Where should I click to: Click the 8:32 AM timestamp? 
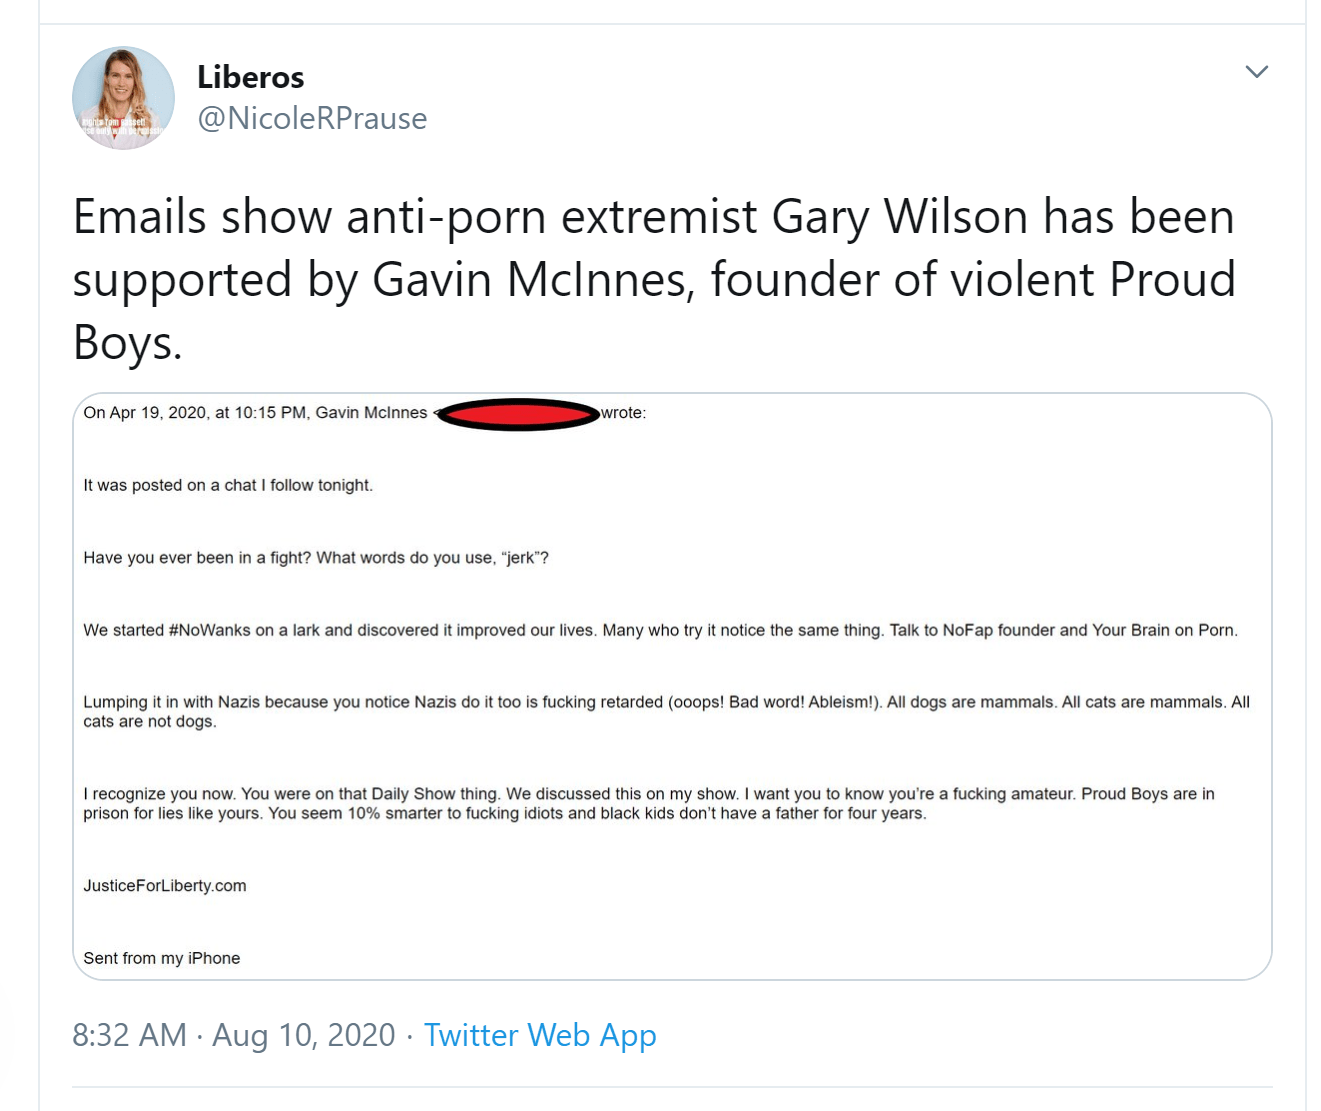pos(129,1035)
